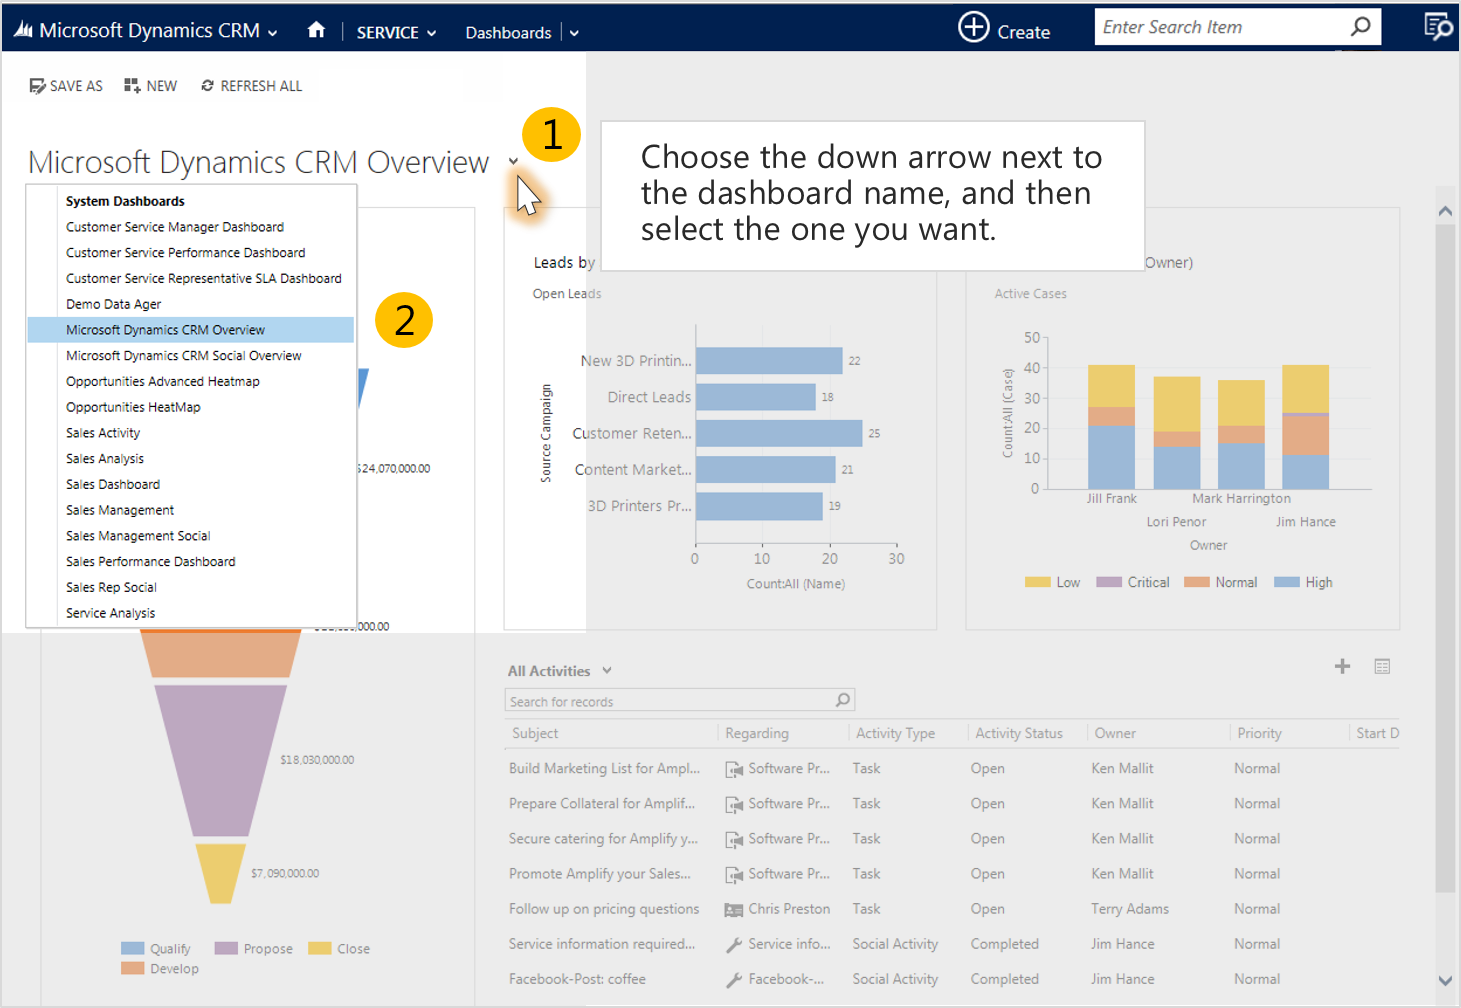Click Refresh All in the toolbar
The image size is (1461, 1008).
coord(251,86)
